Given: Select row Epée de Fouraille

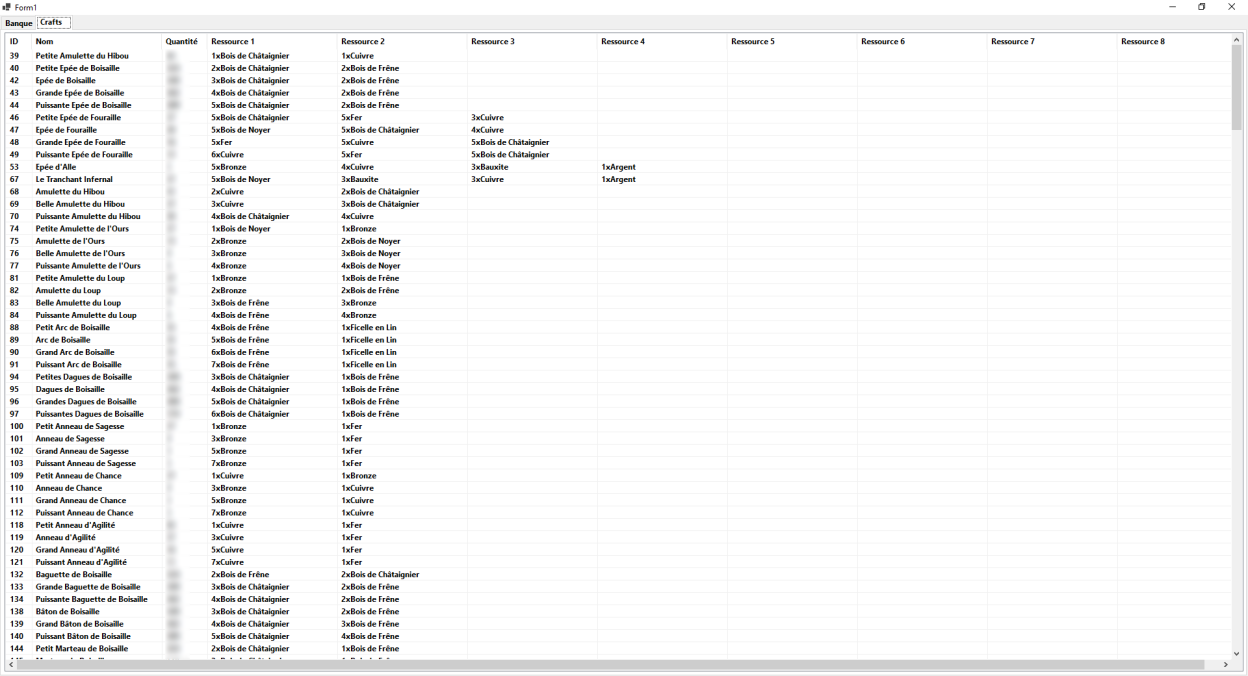Looking at the screenshot, I should pos(619,130).
